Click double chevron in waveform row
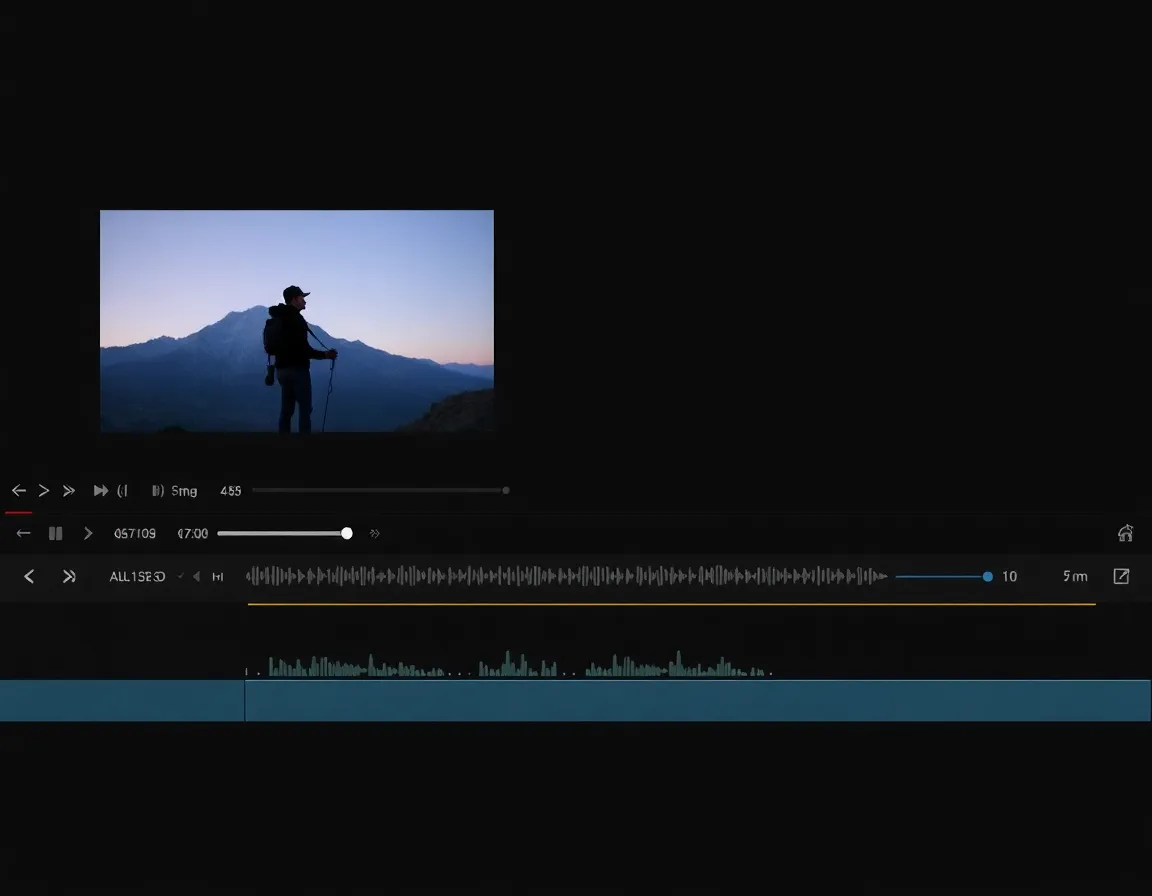 [69, 576]
